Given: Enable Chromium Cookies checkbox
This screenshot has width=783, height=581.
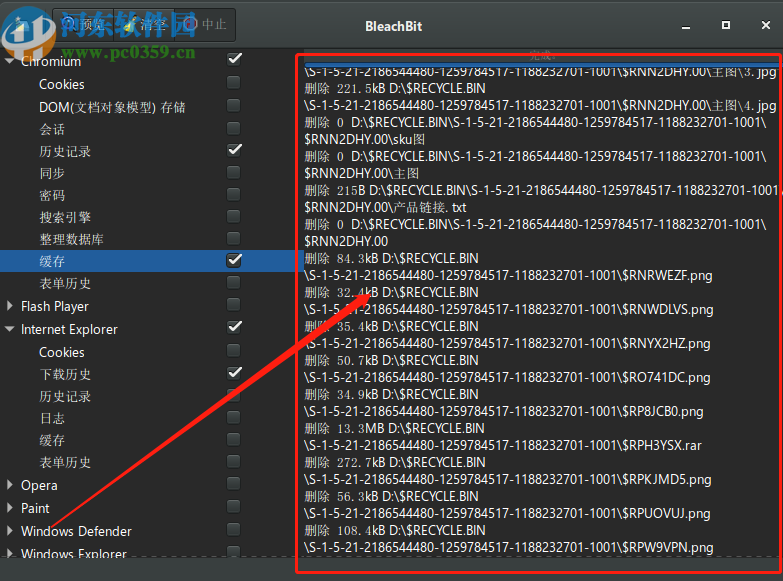Looking at the screenshot, I should (x=234, y=82).
